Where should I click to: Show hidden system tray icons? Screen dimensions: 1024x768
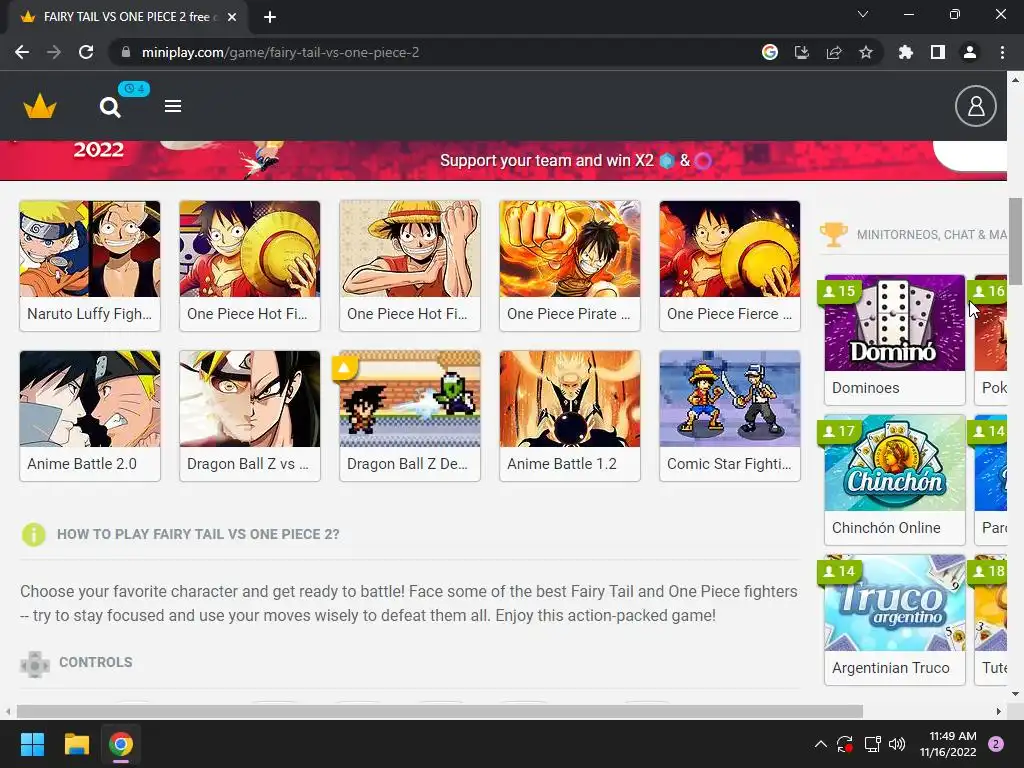tap(821, 744)
